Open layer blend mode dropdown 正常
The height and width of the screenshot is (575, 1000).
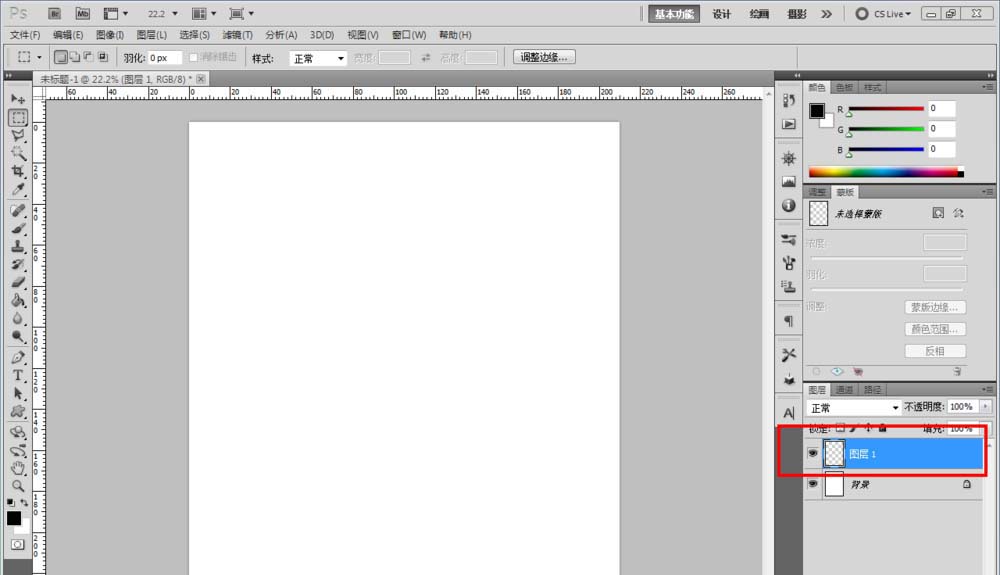[x=853, y=407]
